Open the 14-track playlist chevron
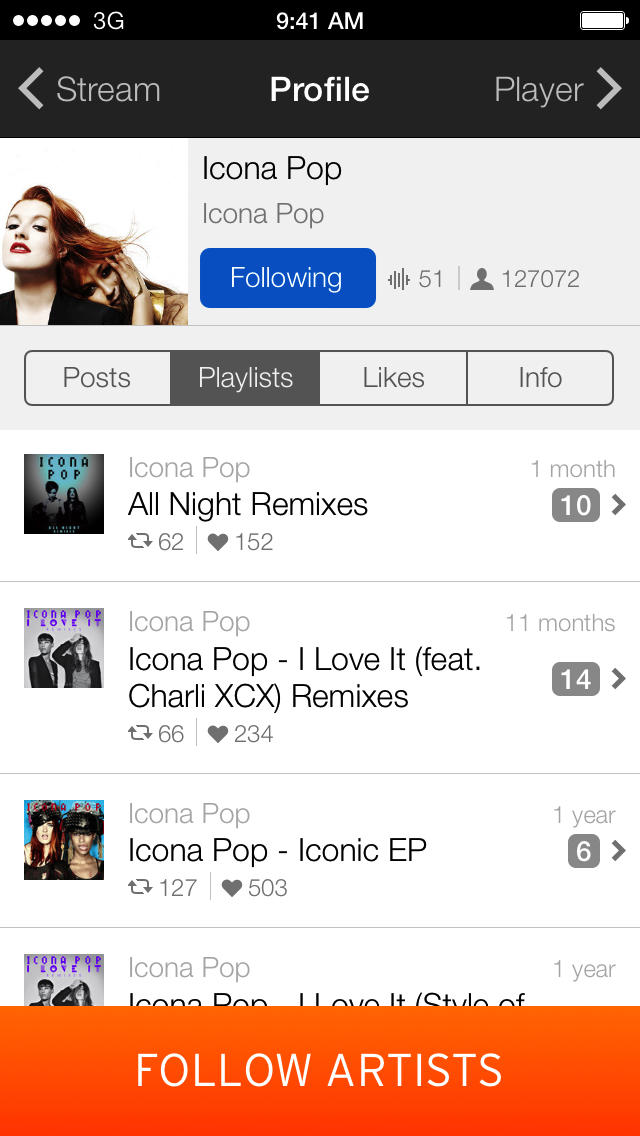This screenshot has height=1136, width=640. click(x=619, y=679)
